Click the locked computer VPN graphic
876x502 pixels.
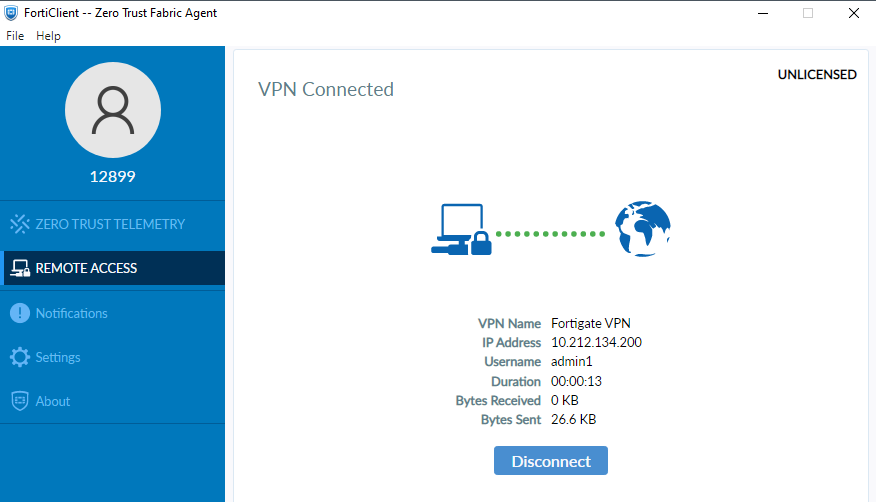(461, 230)
